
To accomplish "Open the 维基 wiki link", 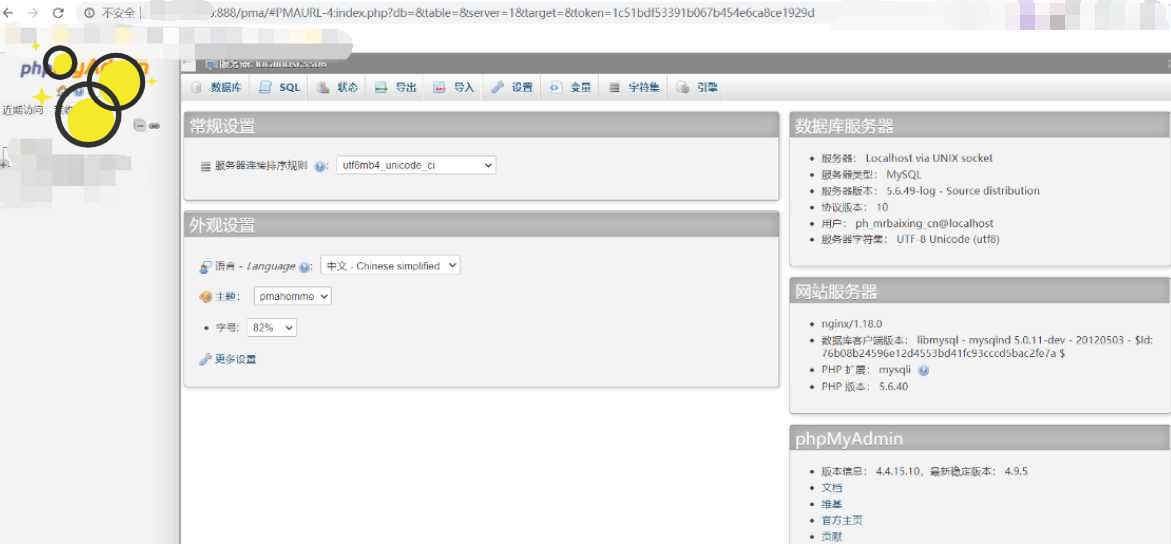I will [832, 504].
